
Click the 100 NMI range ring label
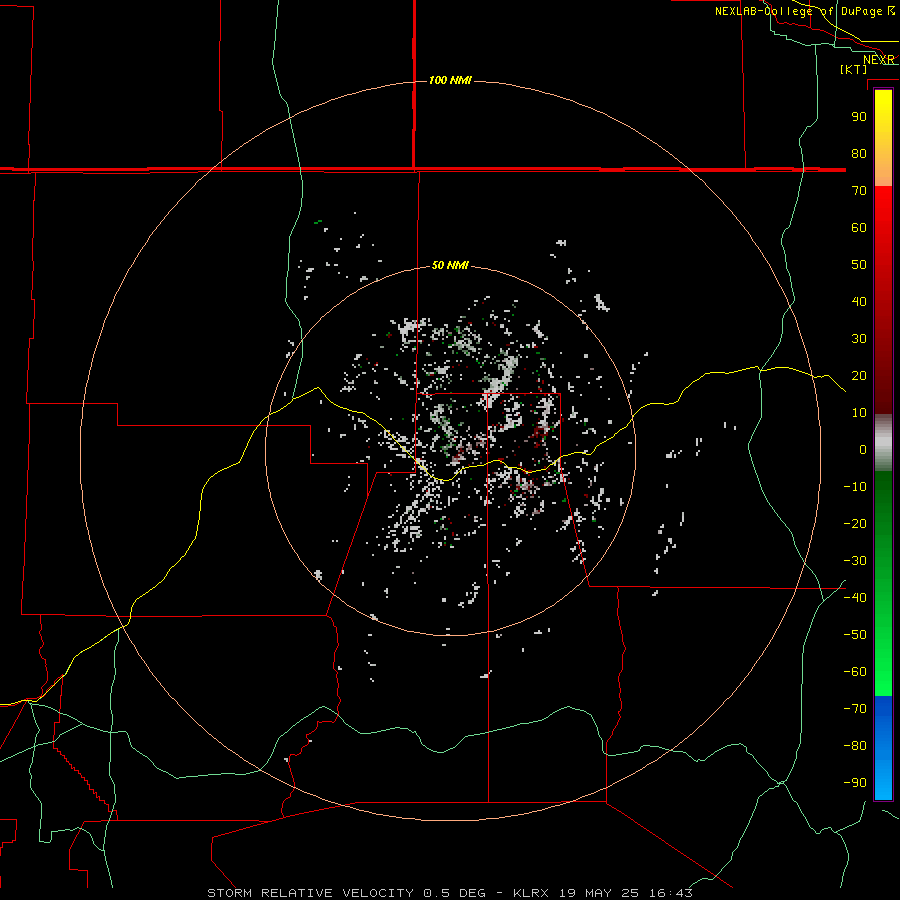click(x=450, y=80)
